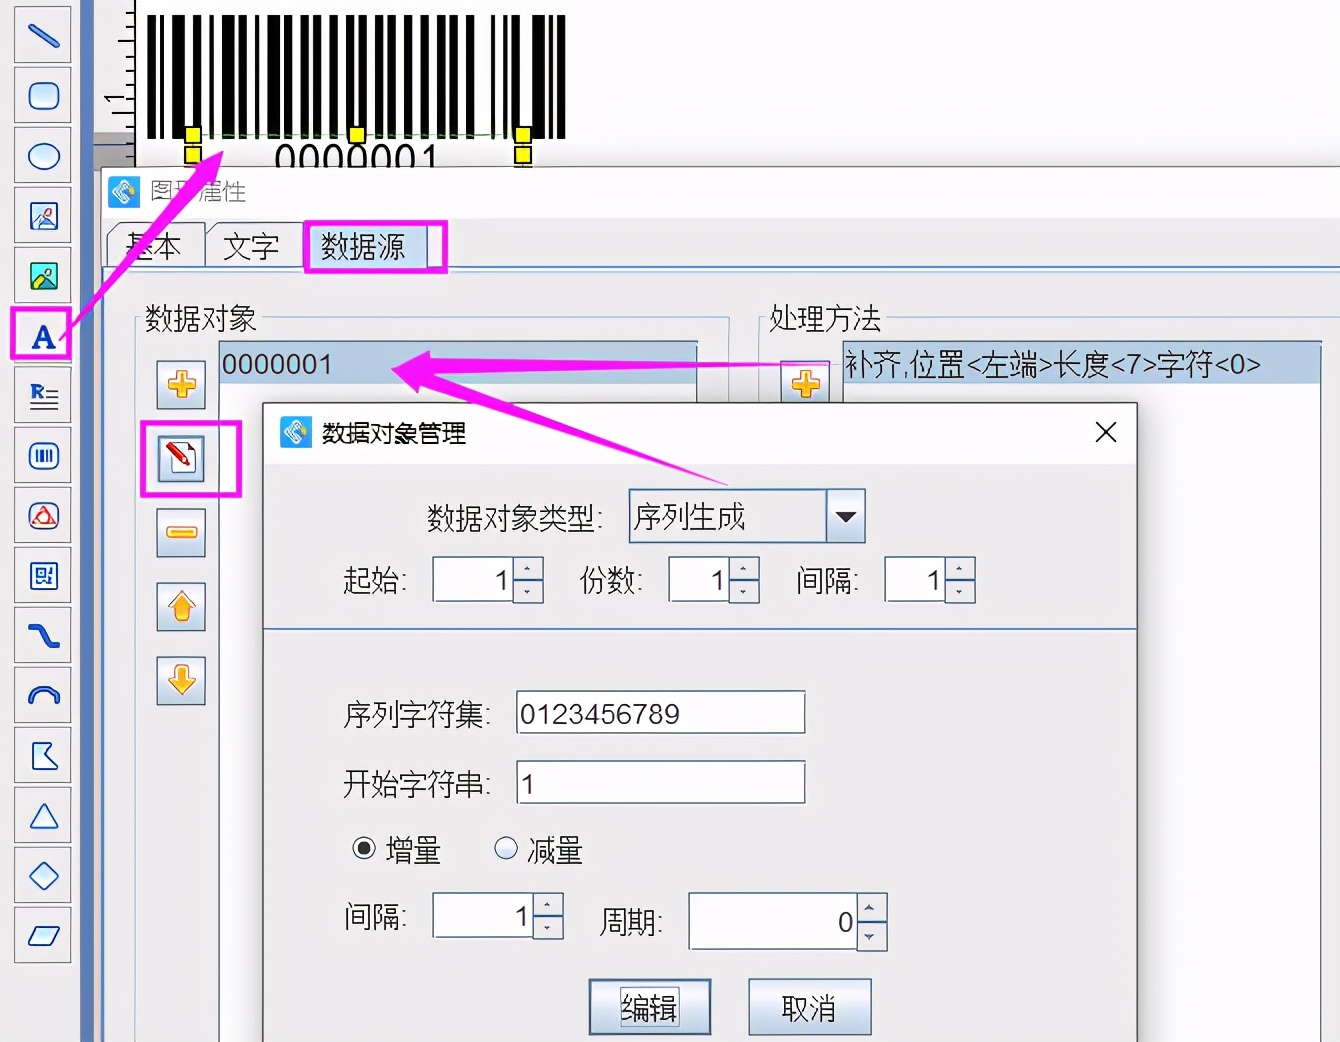Select the ellipse drawing tool
The image size is (1340, 1042).
click(43, 156)
